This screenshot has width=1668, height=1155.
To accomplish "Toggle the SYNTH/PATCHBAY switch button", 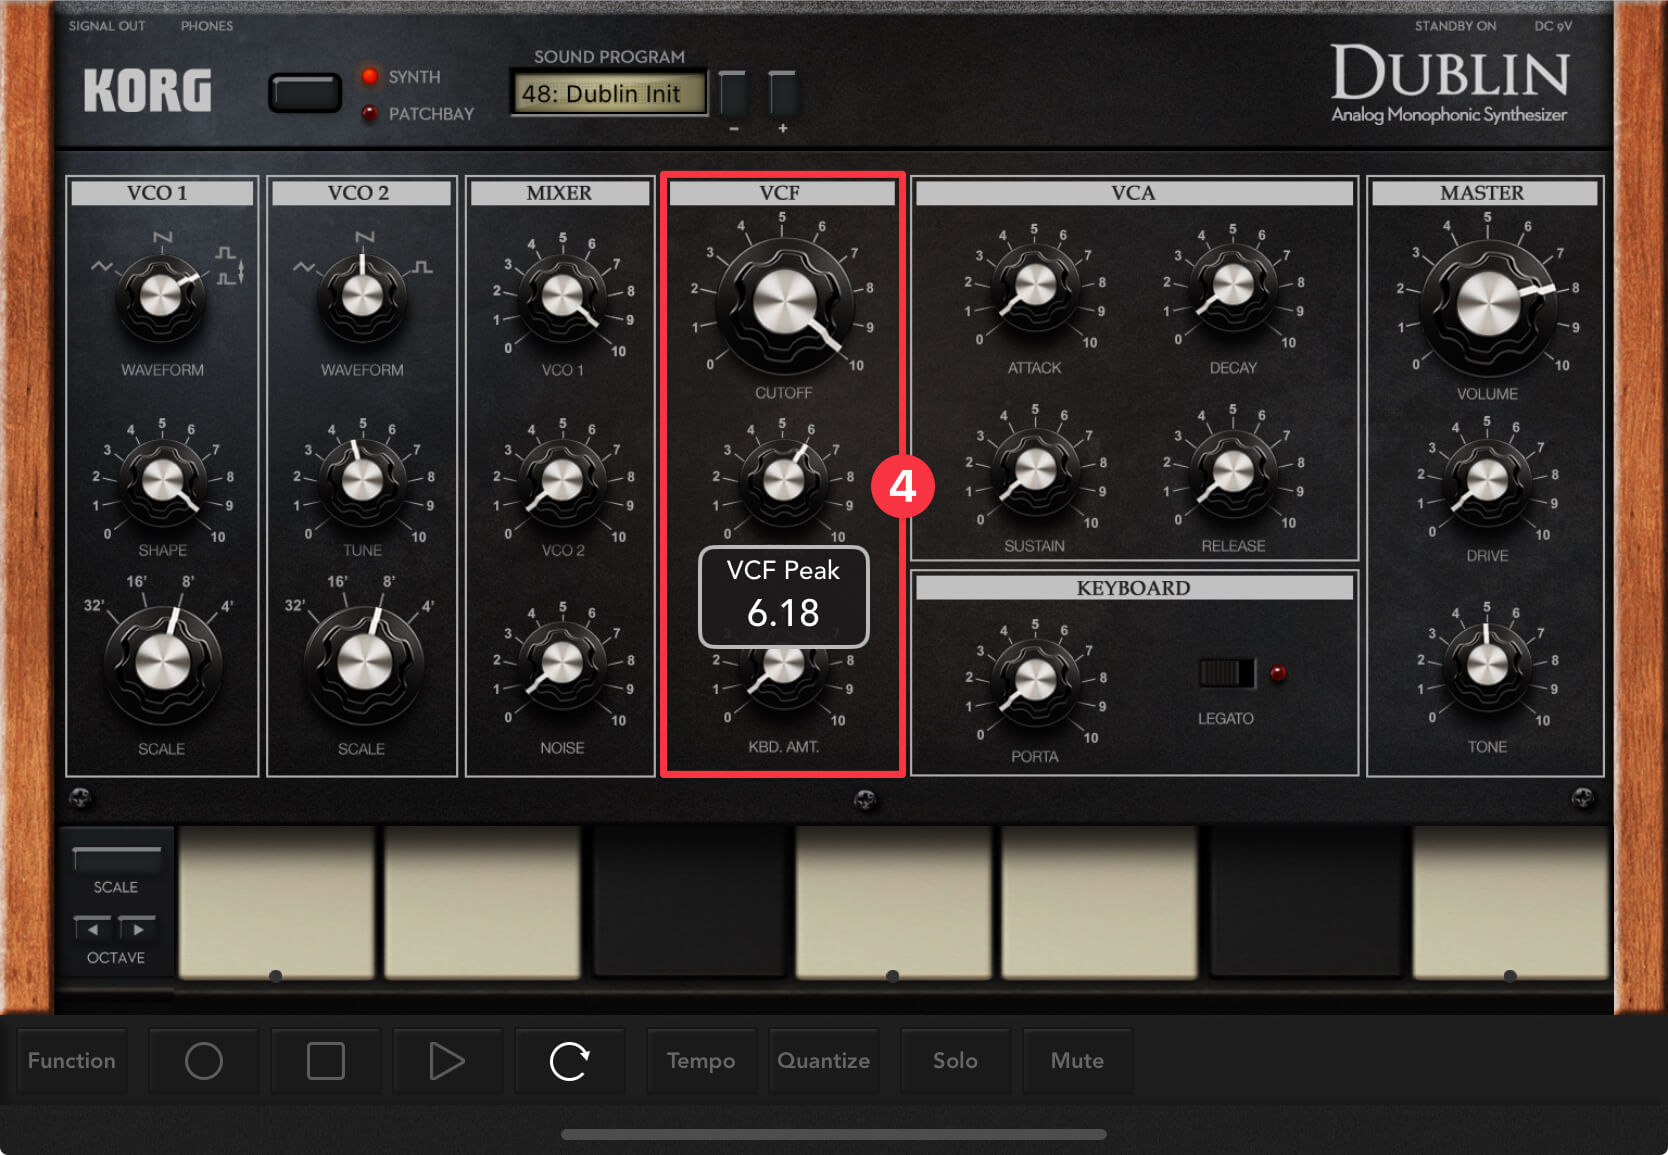I will (x=305, y=94).
